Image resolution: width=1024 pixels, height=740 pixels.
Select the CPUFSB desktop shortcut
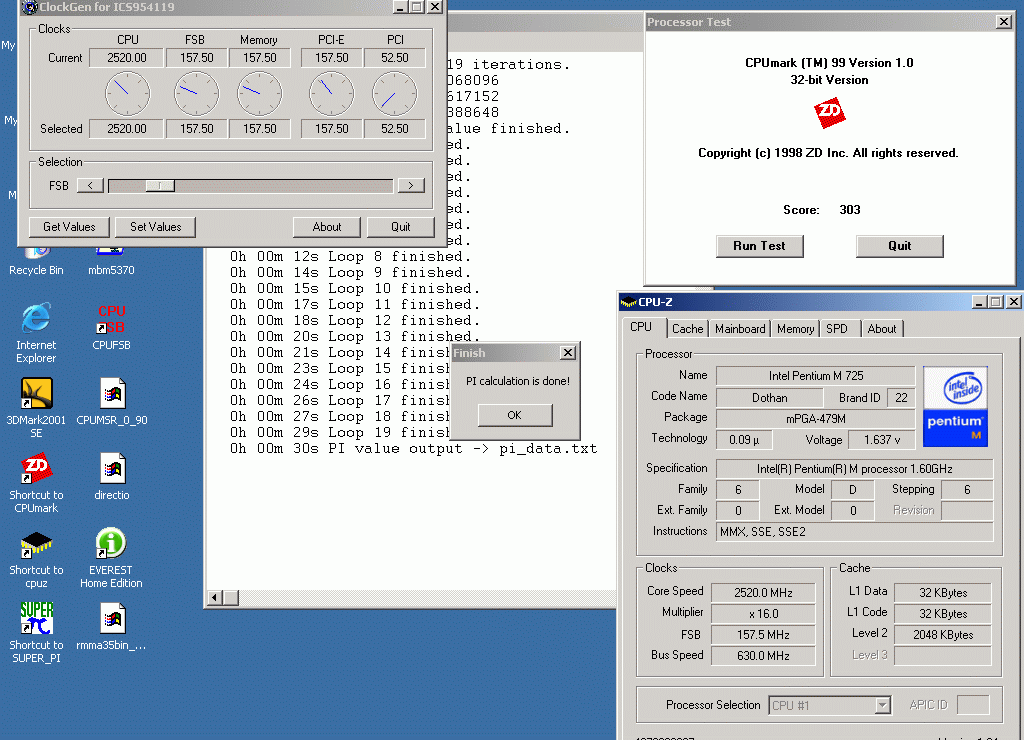[x=111, y=327]
